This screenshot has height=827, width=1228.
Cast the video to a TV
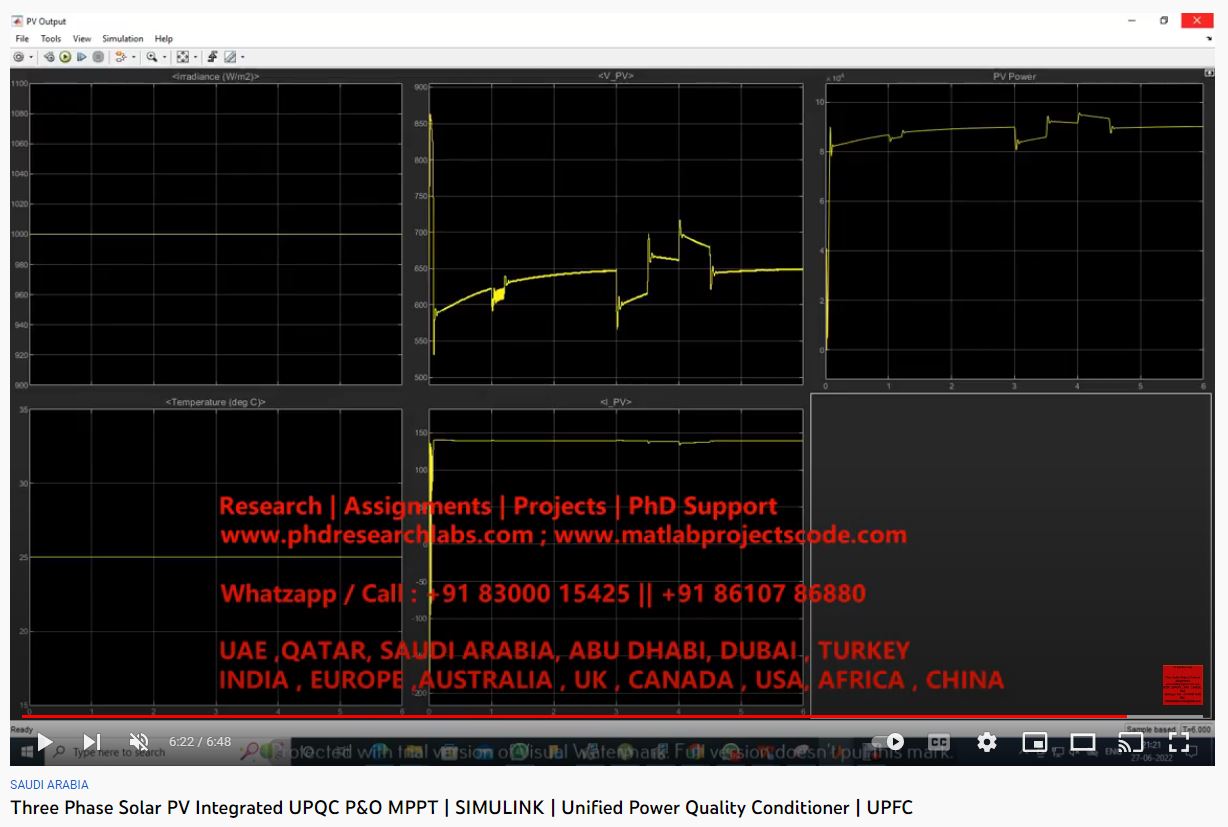coord(1131,742)
